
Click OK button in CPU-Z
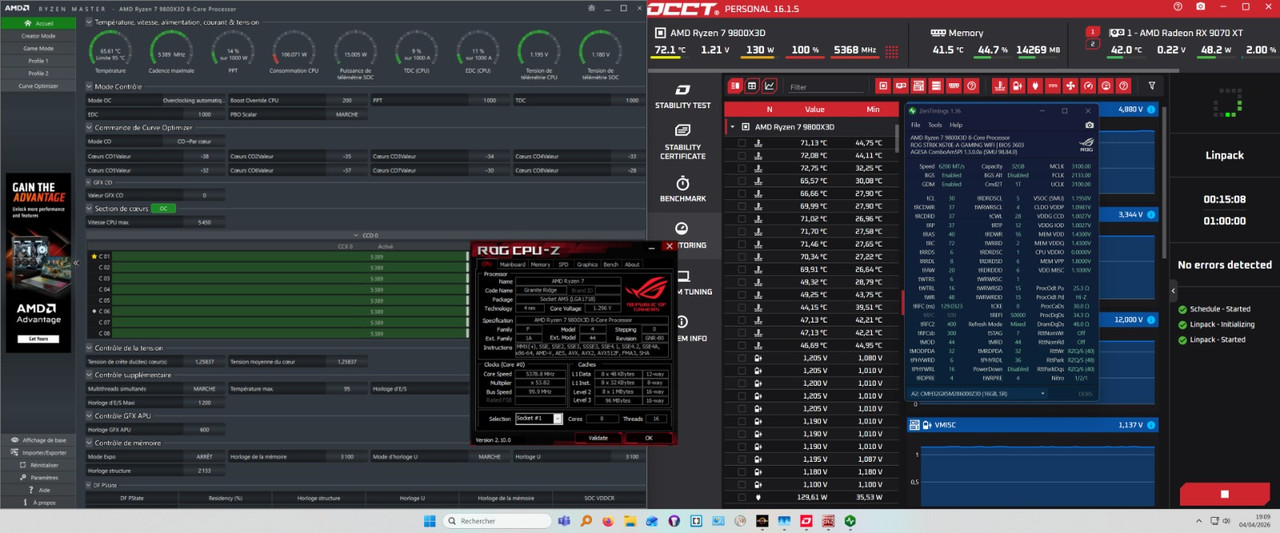click(648, 438)
